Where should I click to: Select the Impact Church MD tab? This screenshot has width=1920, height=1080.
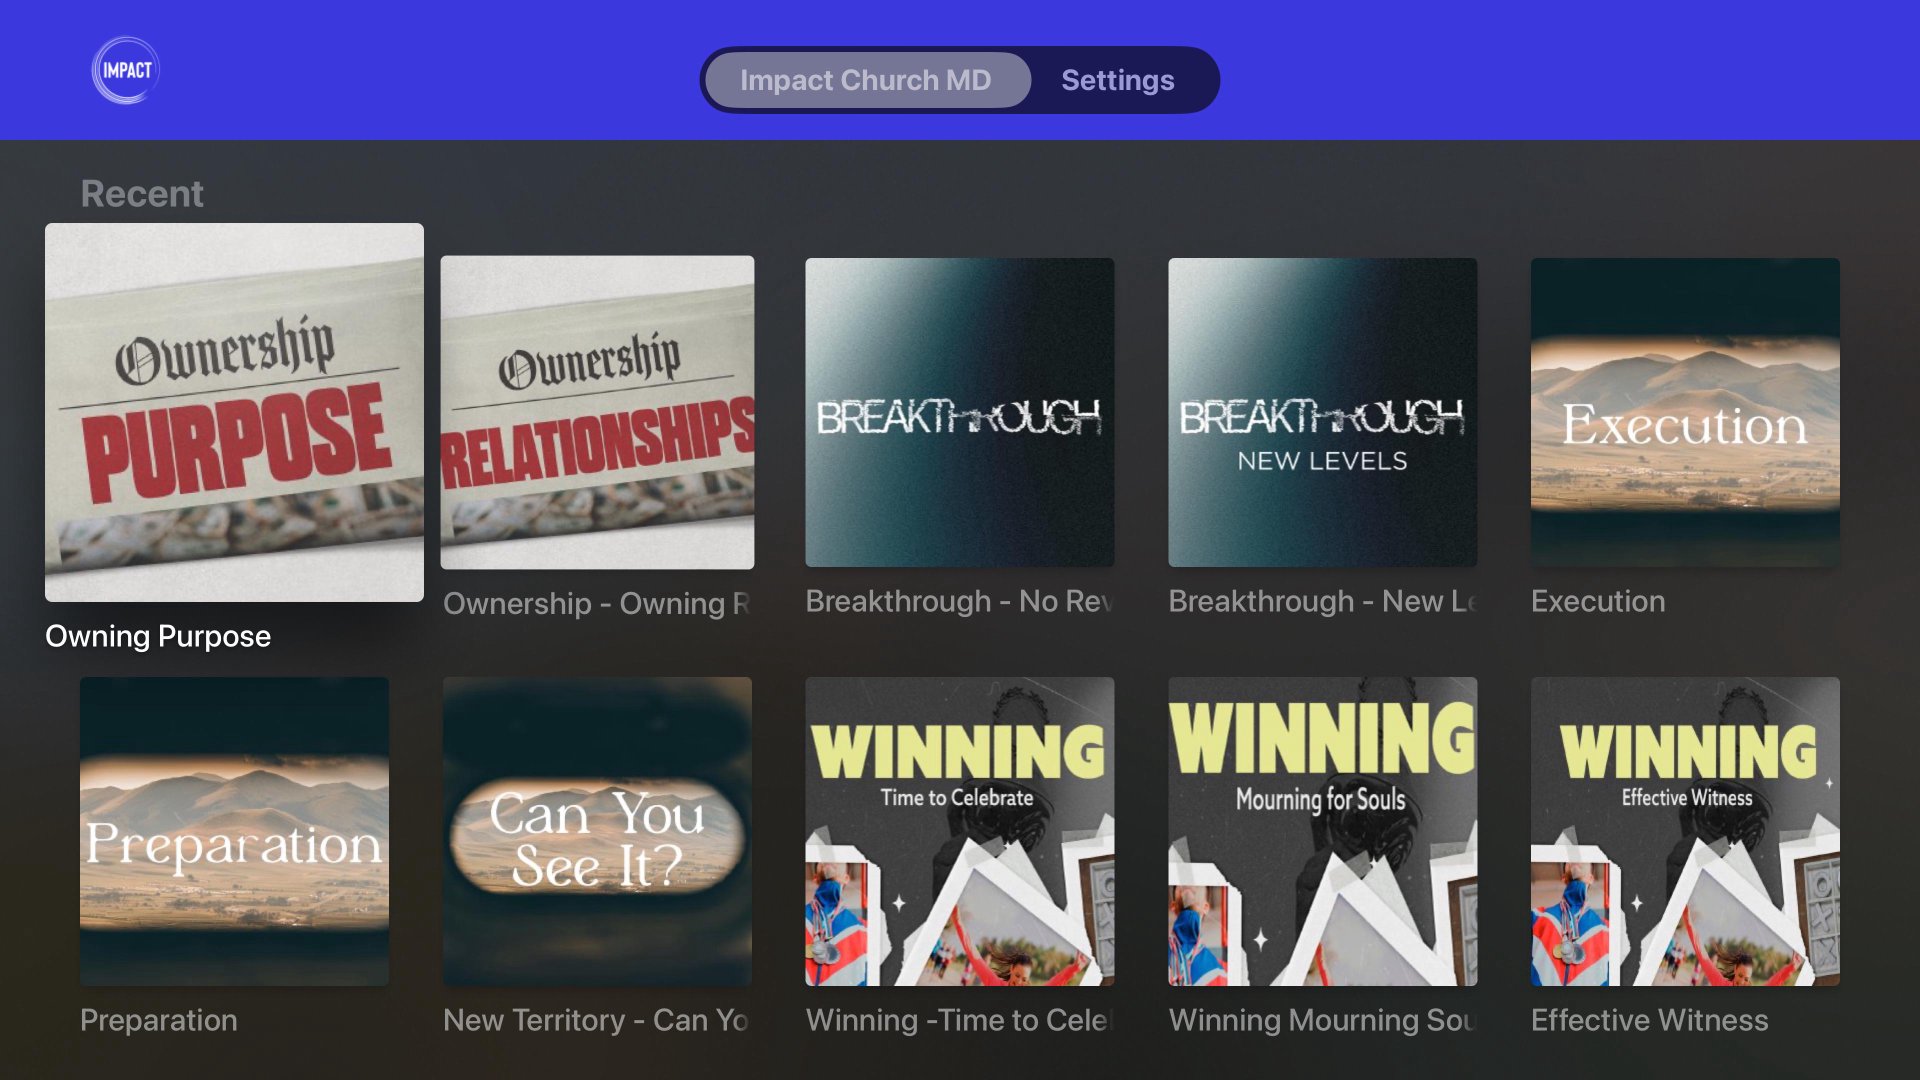click(x=866, y=80)
